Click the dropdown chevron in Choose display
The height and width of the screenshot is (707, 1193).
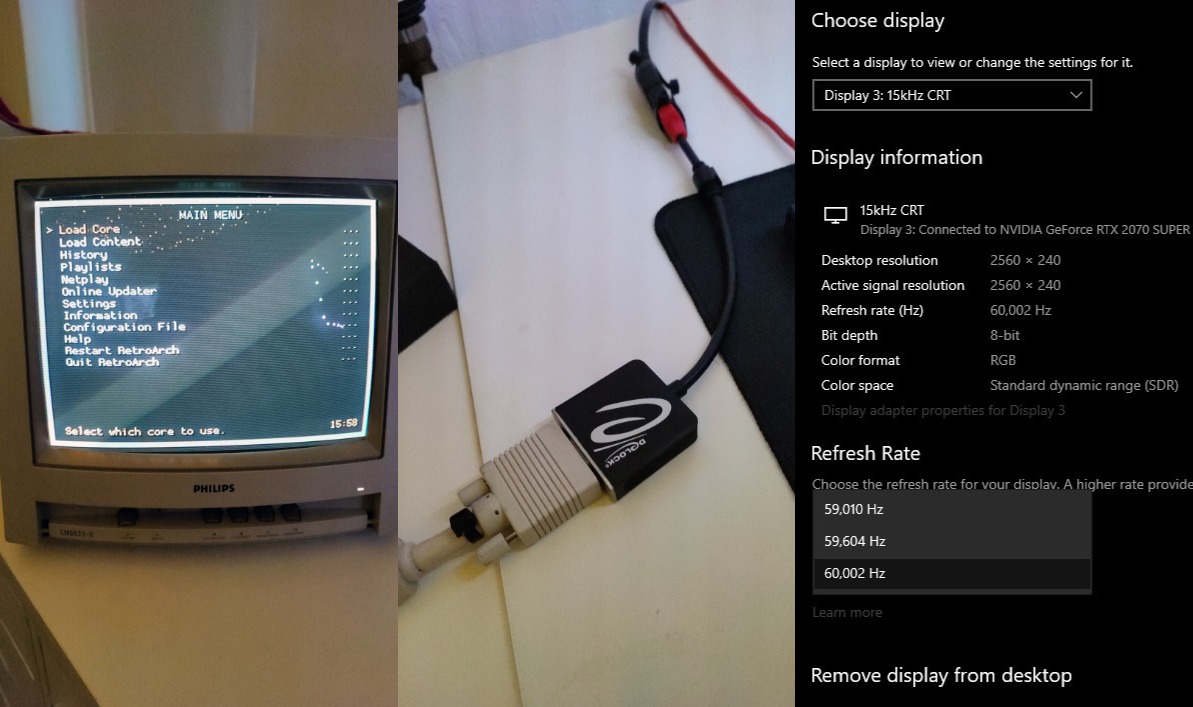pyautogui.click(x=1076, y=95)
